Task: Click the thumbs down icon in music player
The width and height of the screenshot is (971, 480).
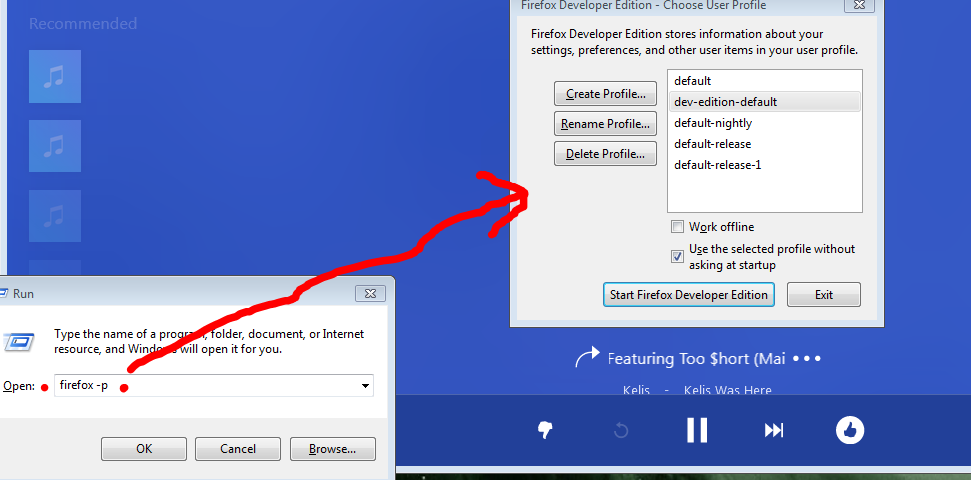Action: pos(545,430)
